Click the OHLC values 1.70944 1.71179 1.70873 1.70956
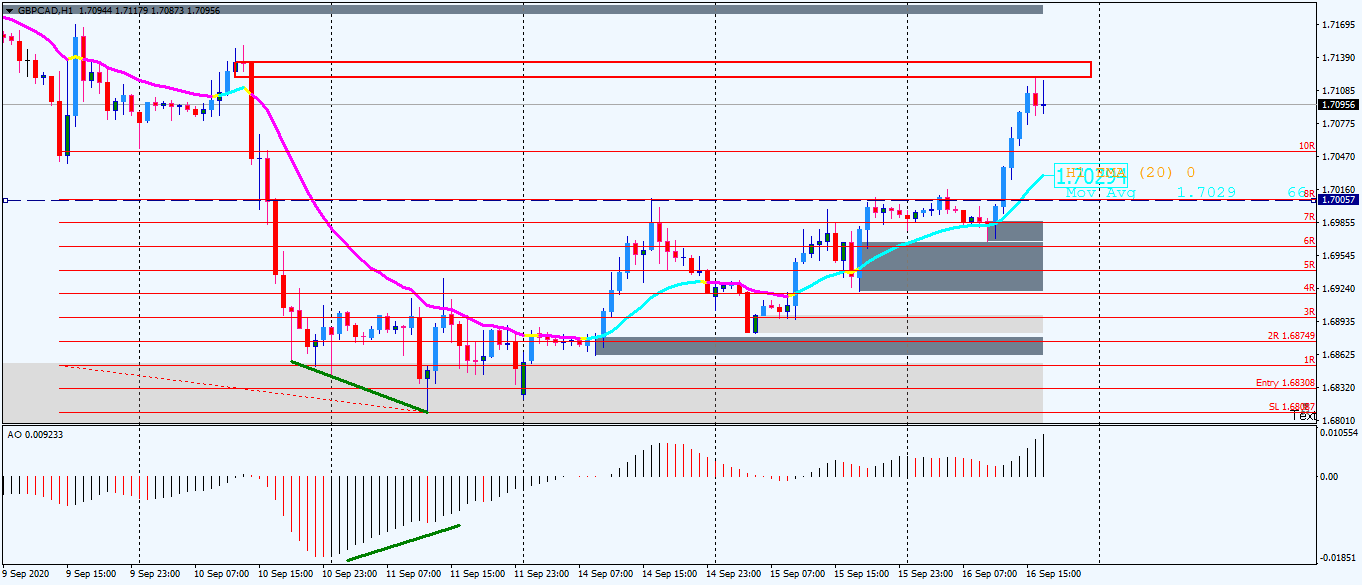The image size is (1362, 585). [x=151, y=9]
